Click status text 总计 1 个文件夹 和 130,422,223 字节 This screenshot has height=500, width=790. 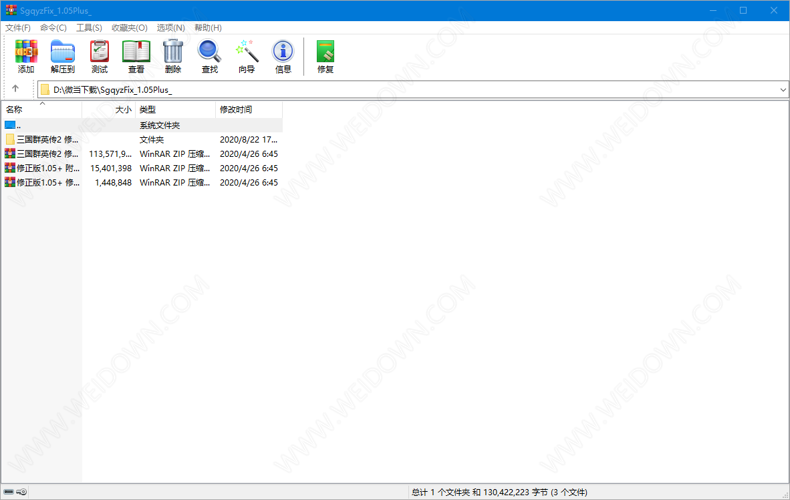pyautogui.click(x=480, y=492)
